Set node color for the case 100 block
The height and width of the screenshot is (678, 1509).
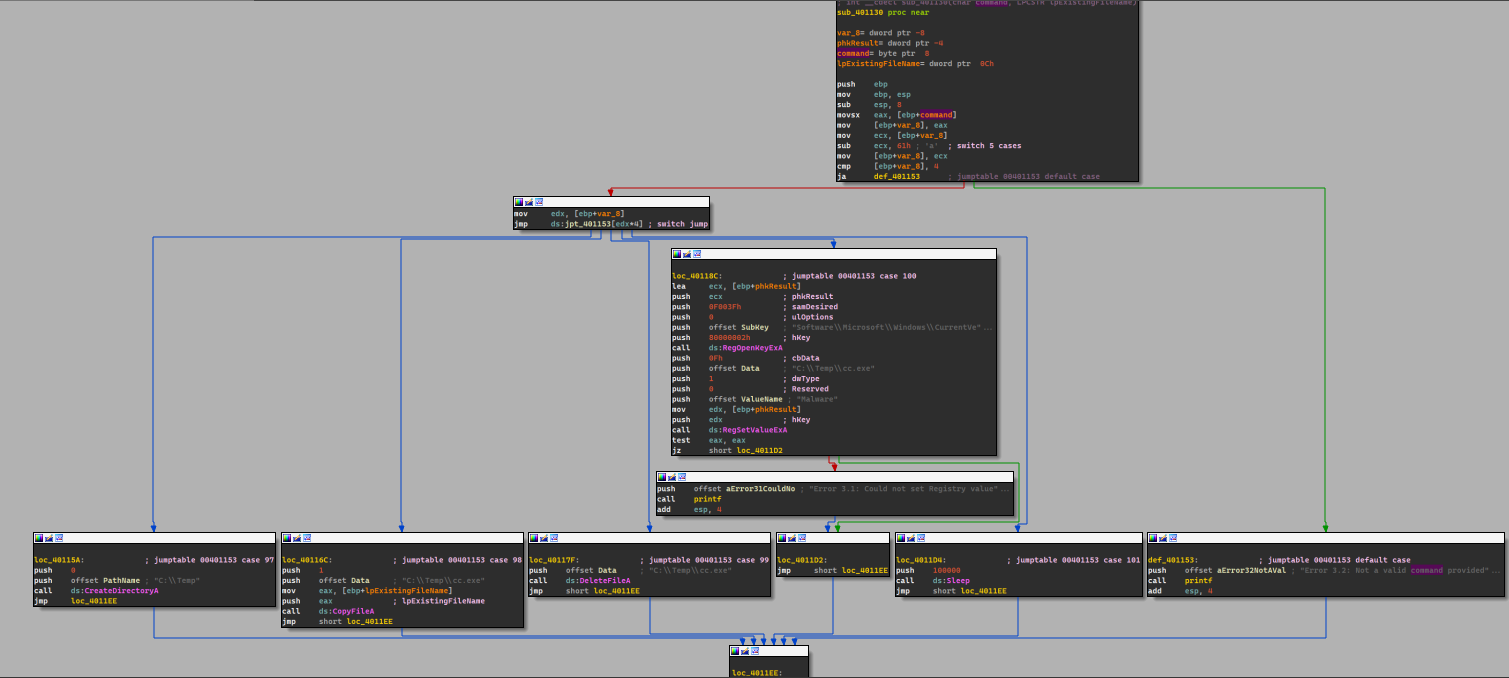pyautogui.click(x=676, y=254)
